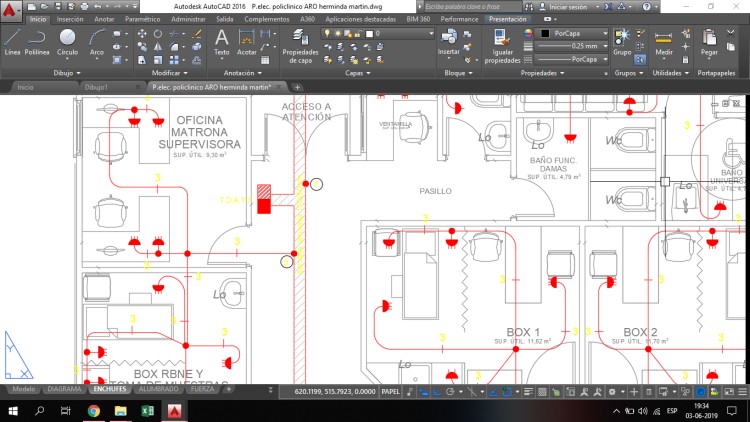Toggle Ortho mode in status bar
This screenshot has width=750, height=422.
click(x=437, y=392)
